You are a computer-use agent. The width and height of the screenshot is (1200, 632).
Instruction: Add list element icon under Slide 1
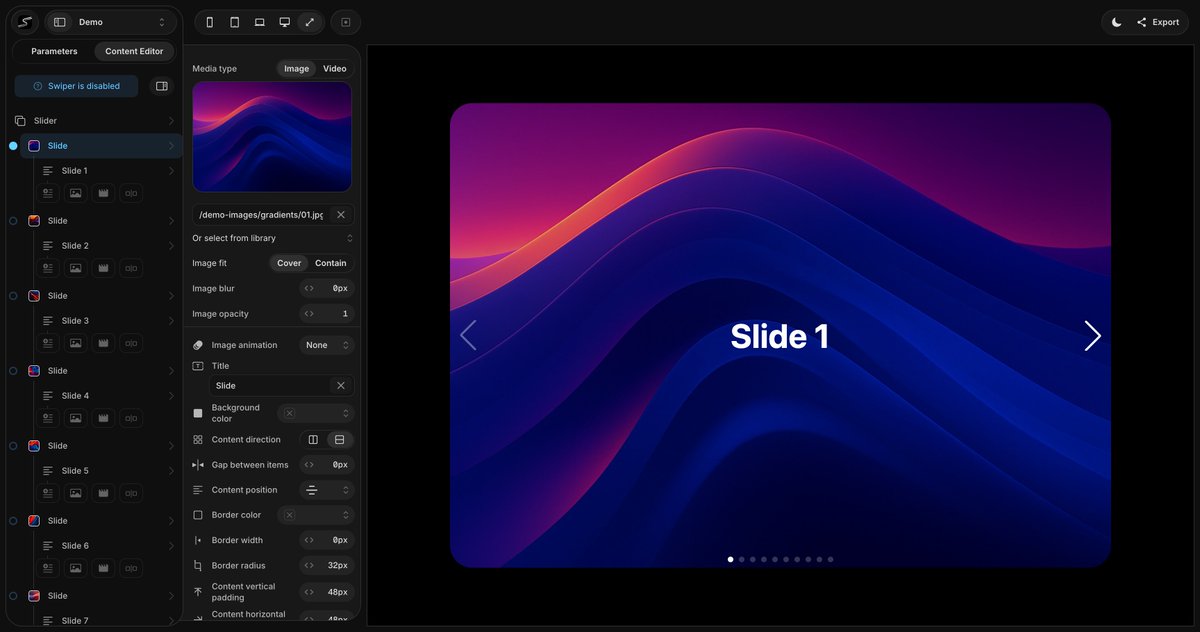pos(48,193)
